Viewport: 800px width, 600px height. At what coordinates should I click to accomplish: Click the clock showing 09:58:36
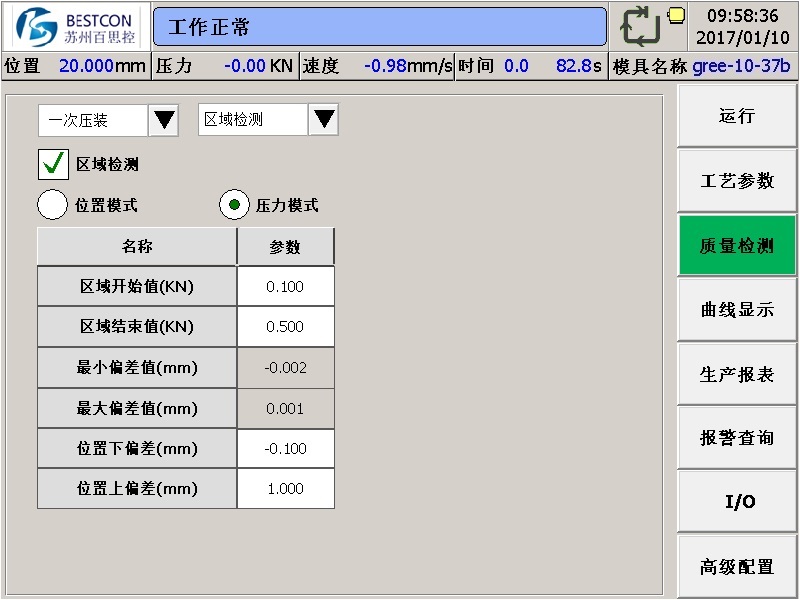pos(743,16)
